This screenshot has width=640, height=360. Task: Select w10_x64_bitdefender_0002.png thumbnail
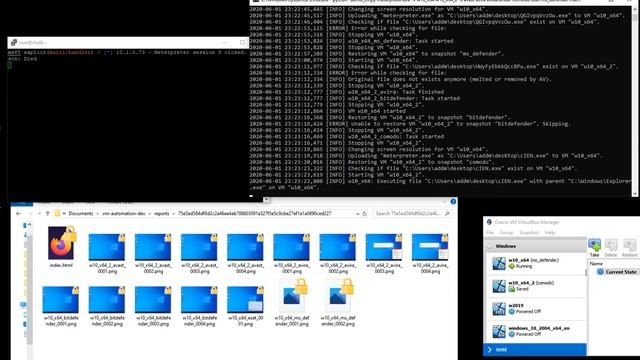pos(107,300)
